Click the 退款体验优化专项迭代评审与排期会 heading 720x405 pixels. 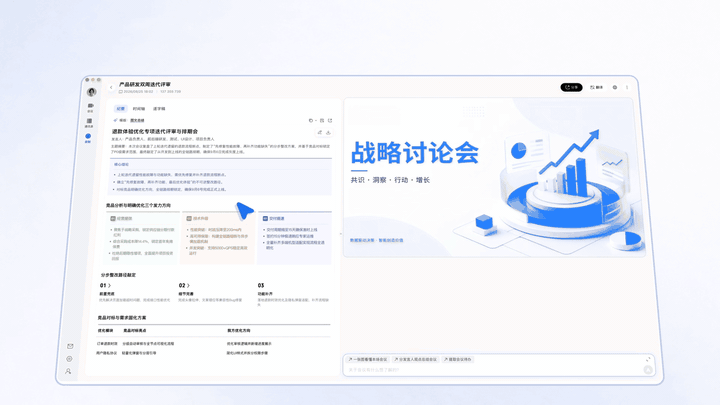[x=155, y=131]
